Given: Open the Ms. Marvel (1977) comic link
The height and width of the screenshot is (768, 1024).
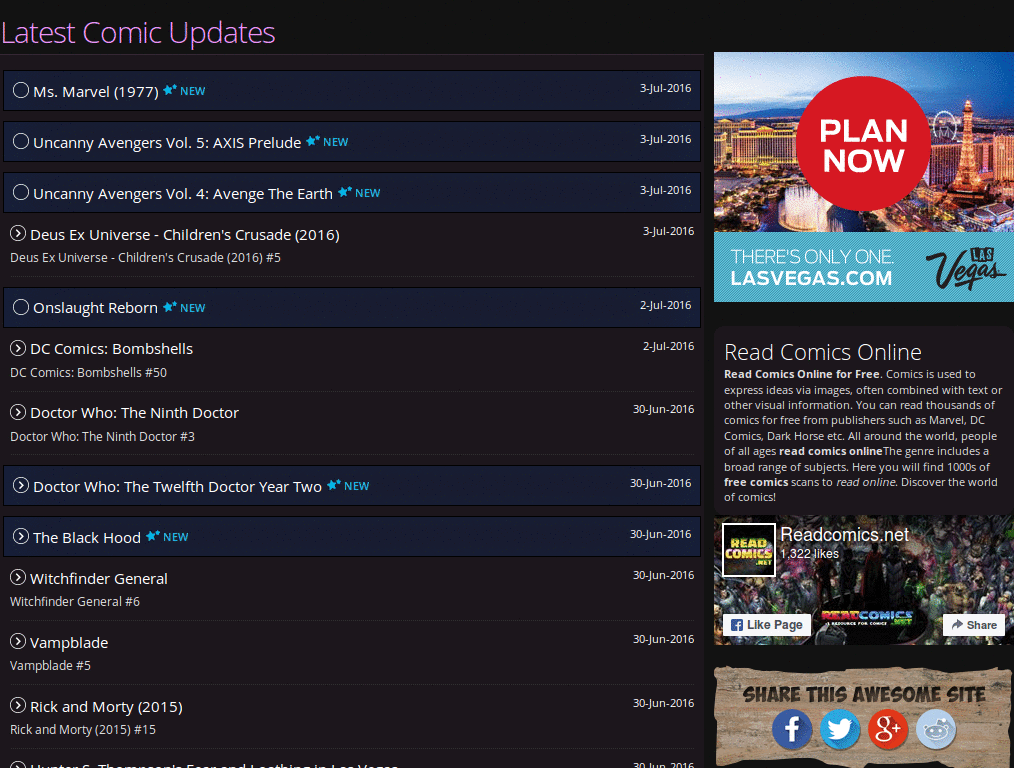Looking at the screenshot, I should 96,92.
